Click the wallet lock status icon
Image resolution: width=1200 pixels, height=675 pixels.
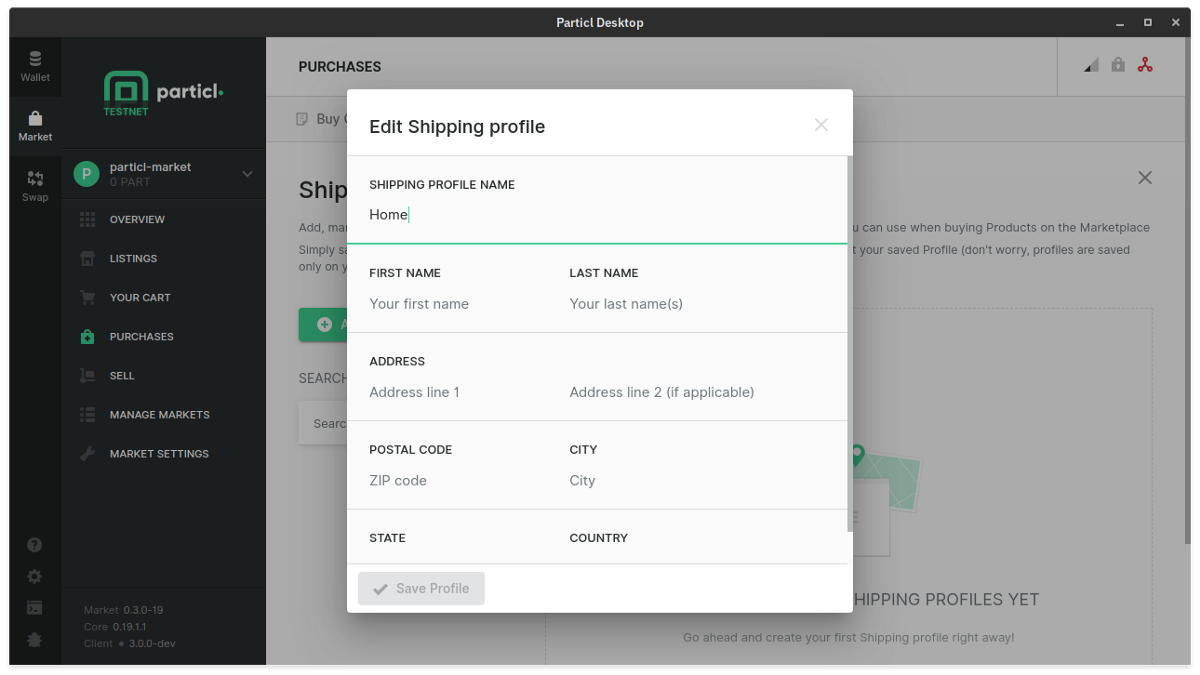click(1118, 65)
